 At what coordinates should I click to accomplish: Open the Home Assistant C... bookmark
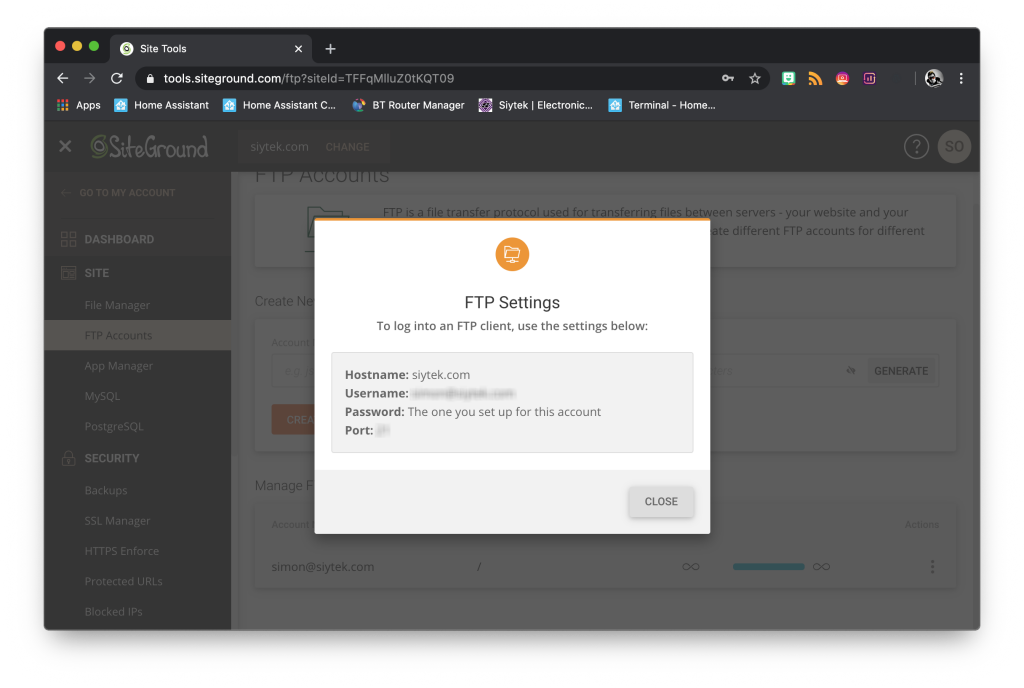(x=279, y=105)
